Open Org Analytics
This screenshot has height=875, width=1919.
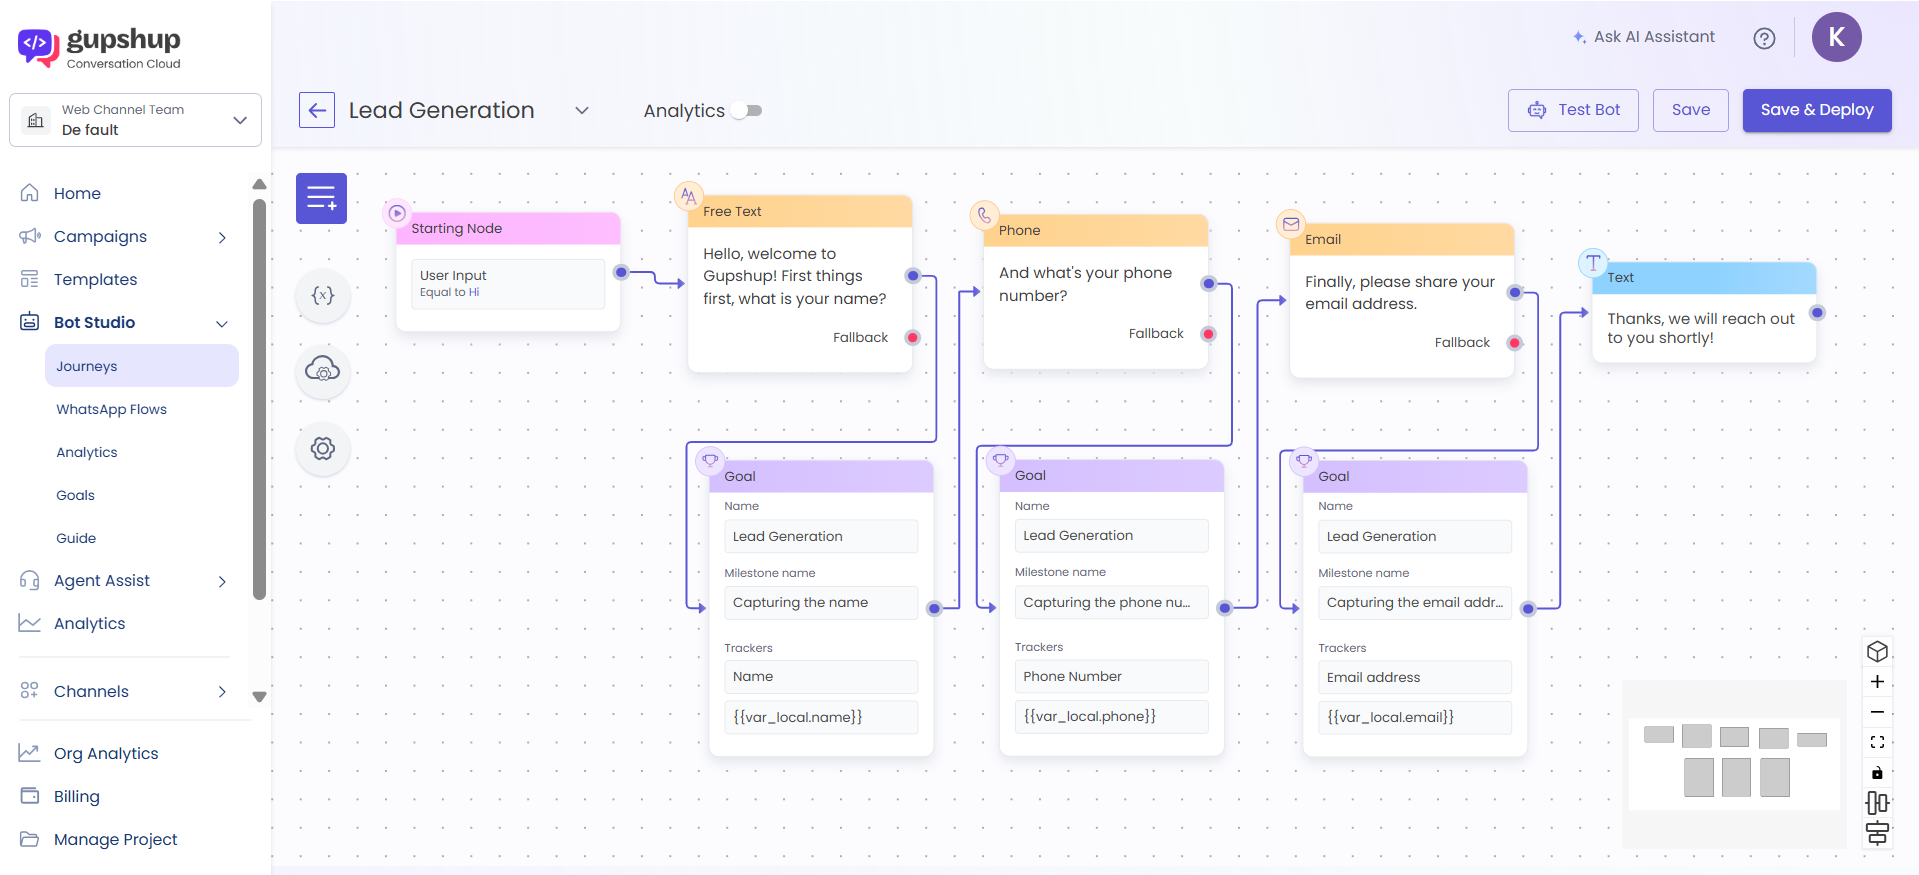coord(106,753)
